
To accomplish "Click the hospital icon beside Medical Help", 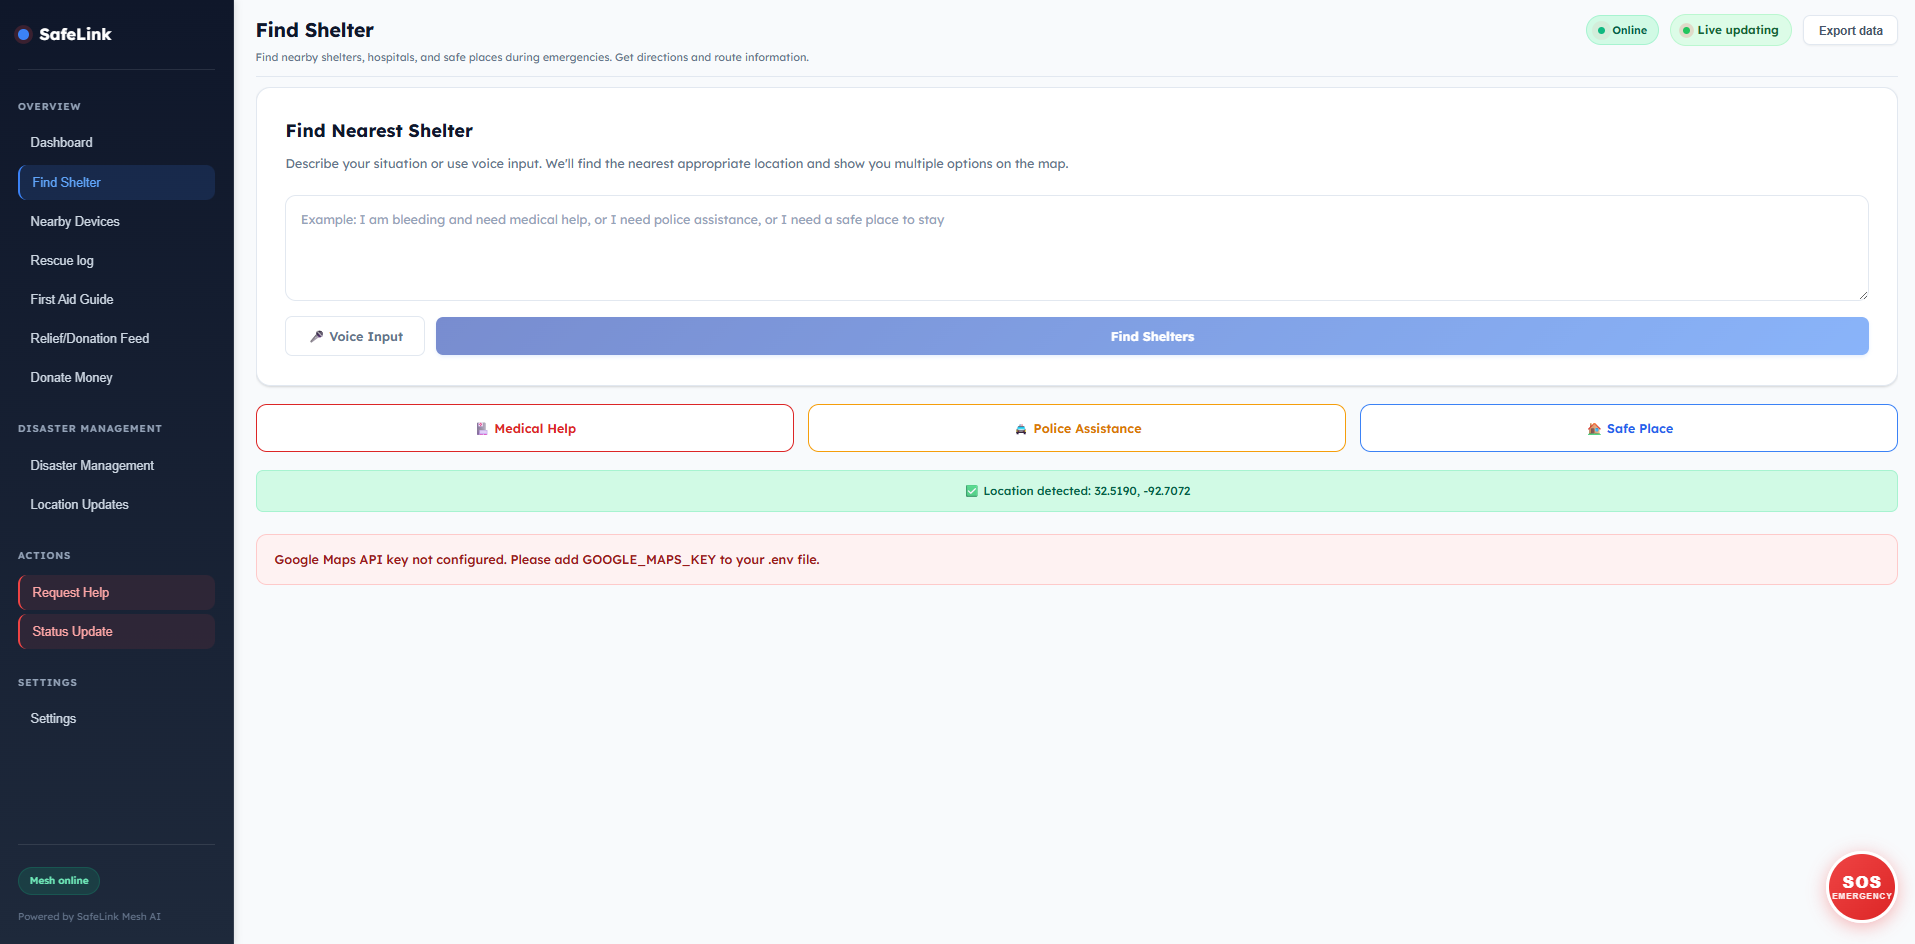I will (482, 429).
